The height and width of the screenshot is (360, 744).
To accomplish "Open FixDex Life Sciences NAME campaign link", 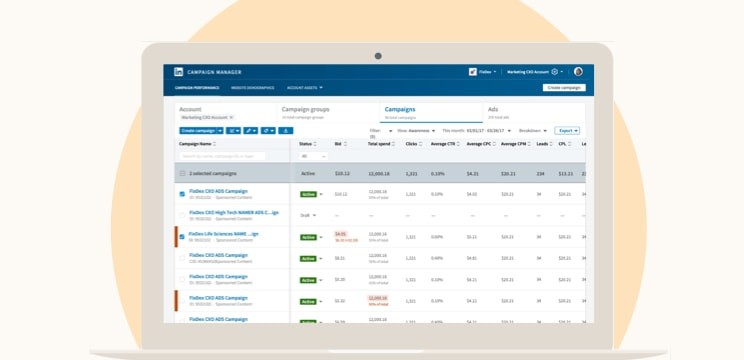I will point(223,234).
